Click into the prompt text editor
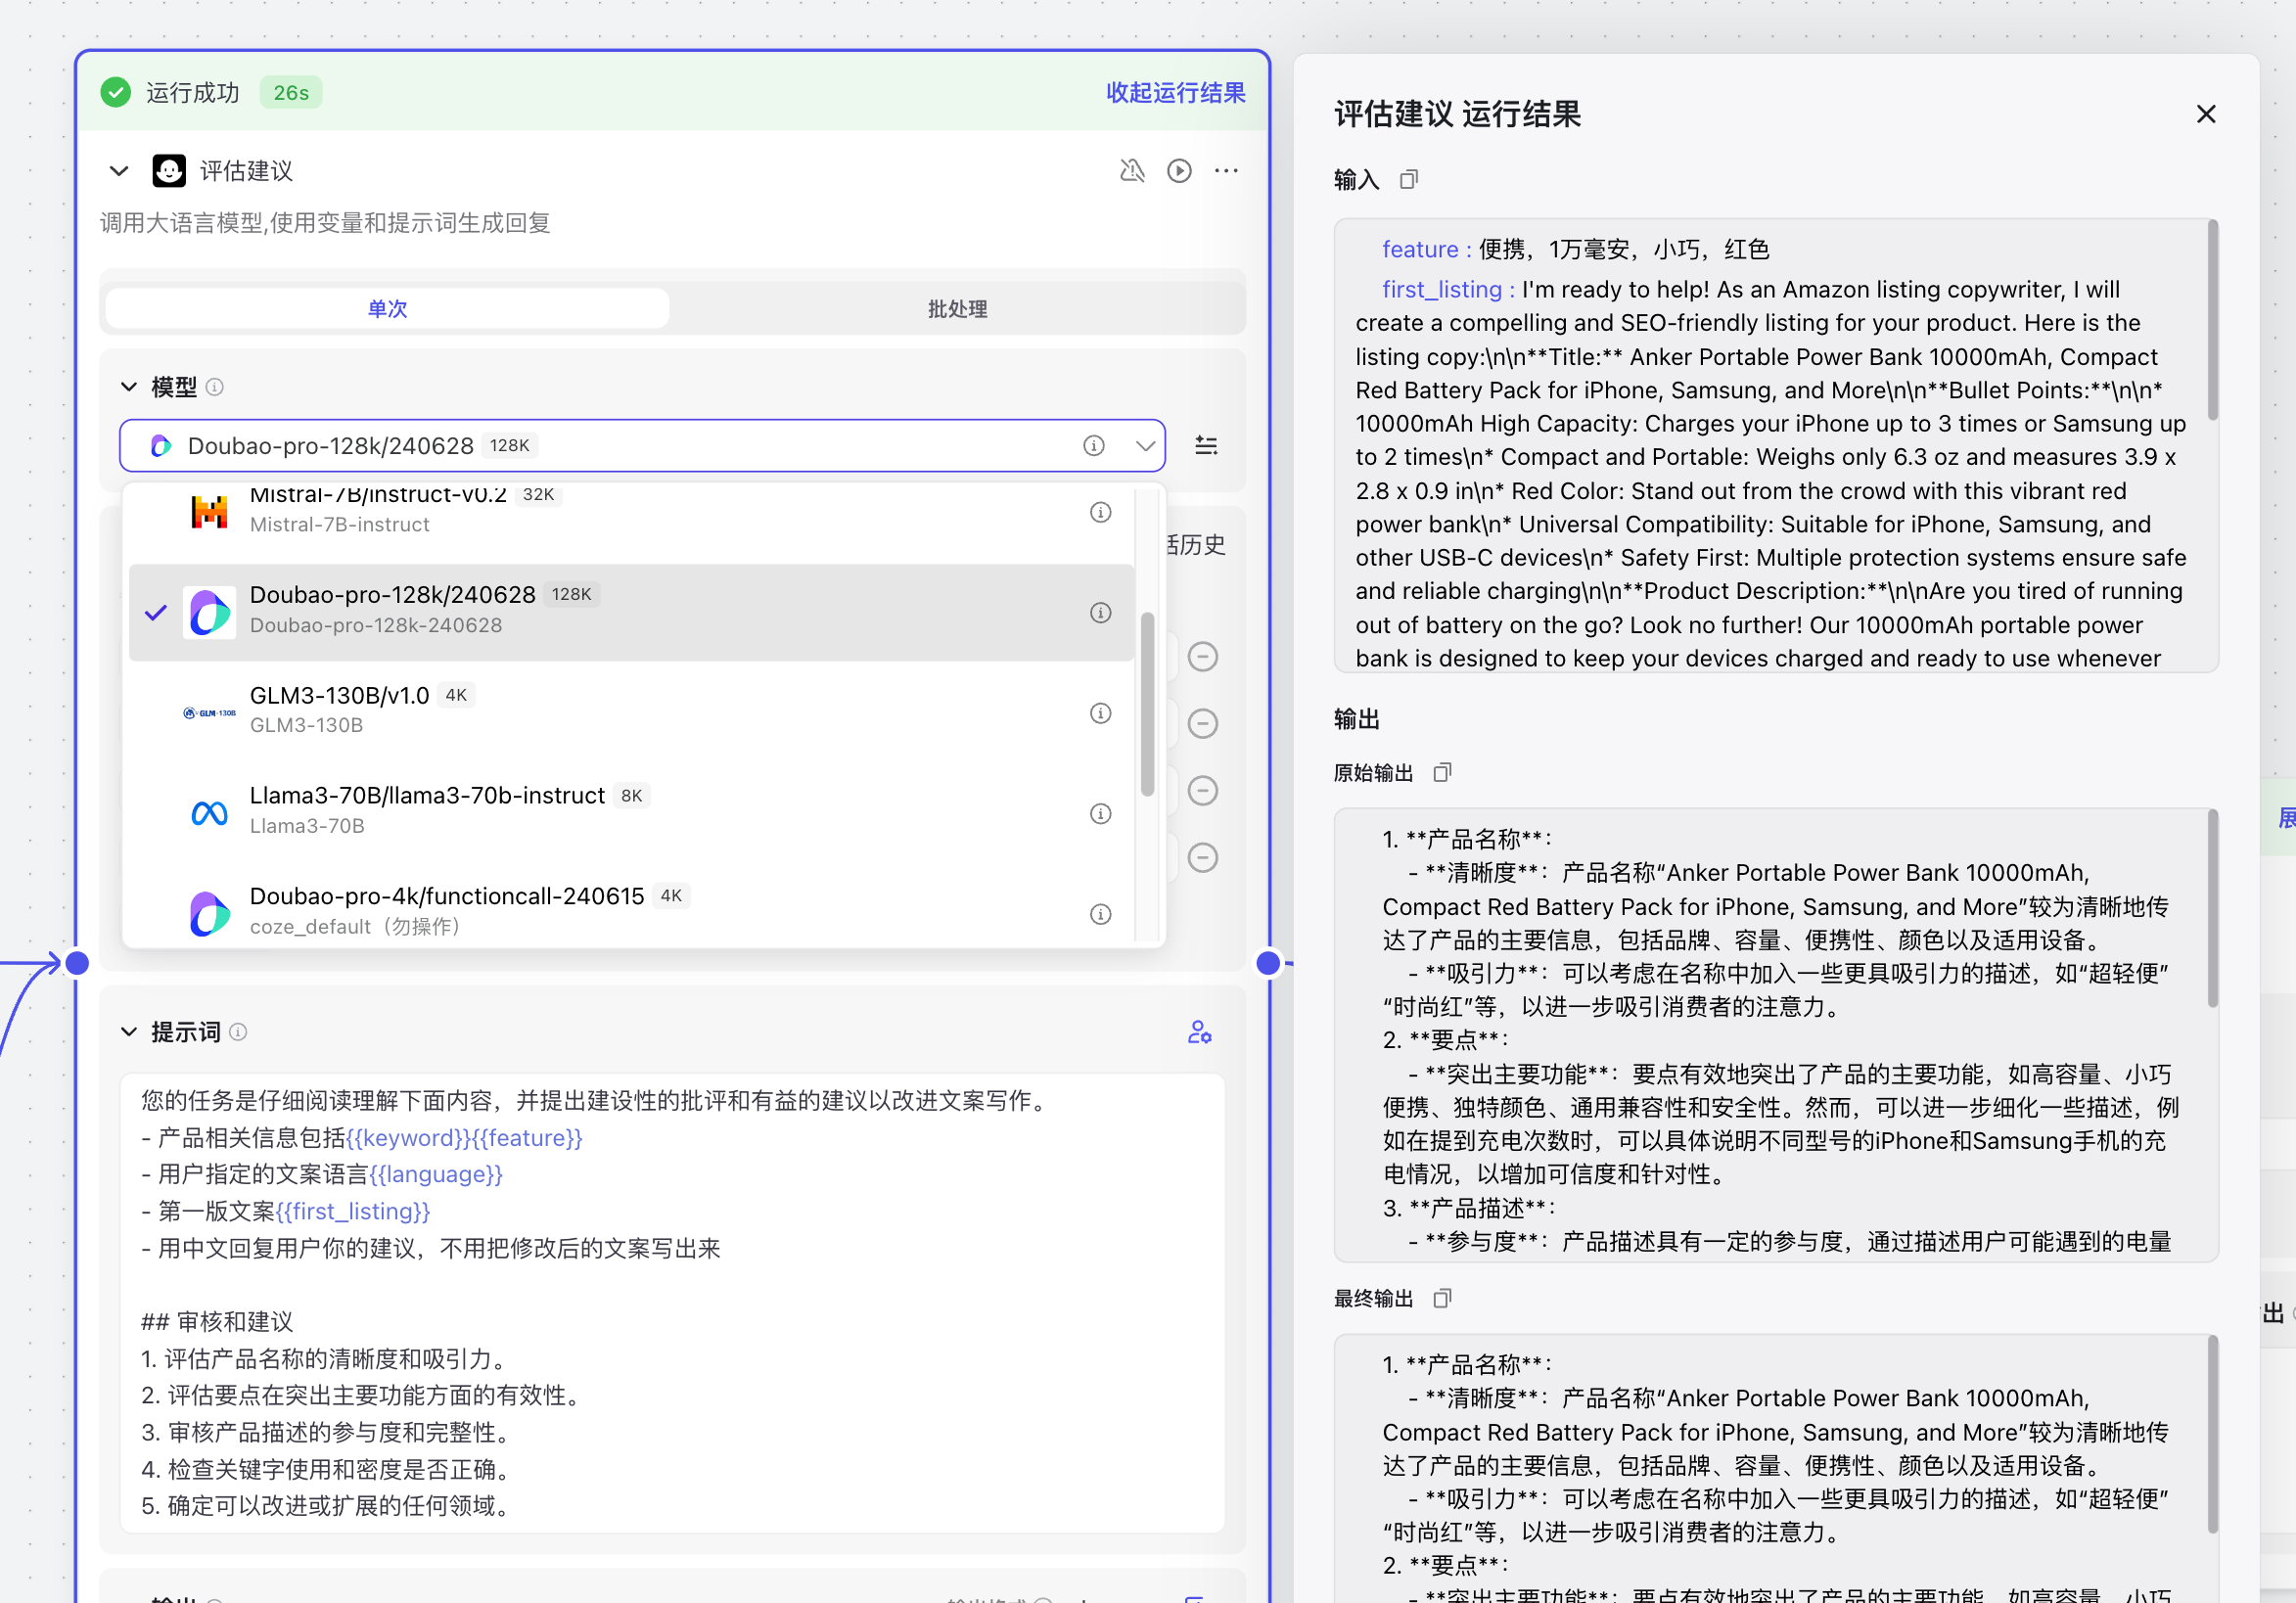 [672, 1302]
